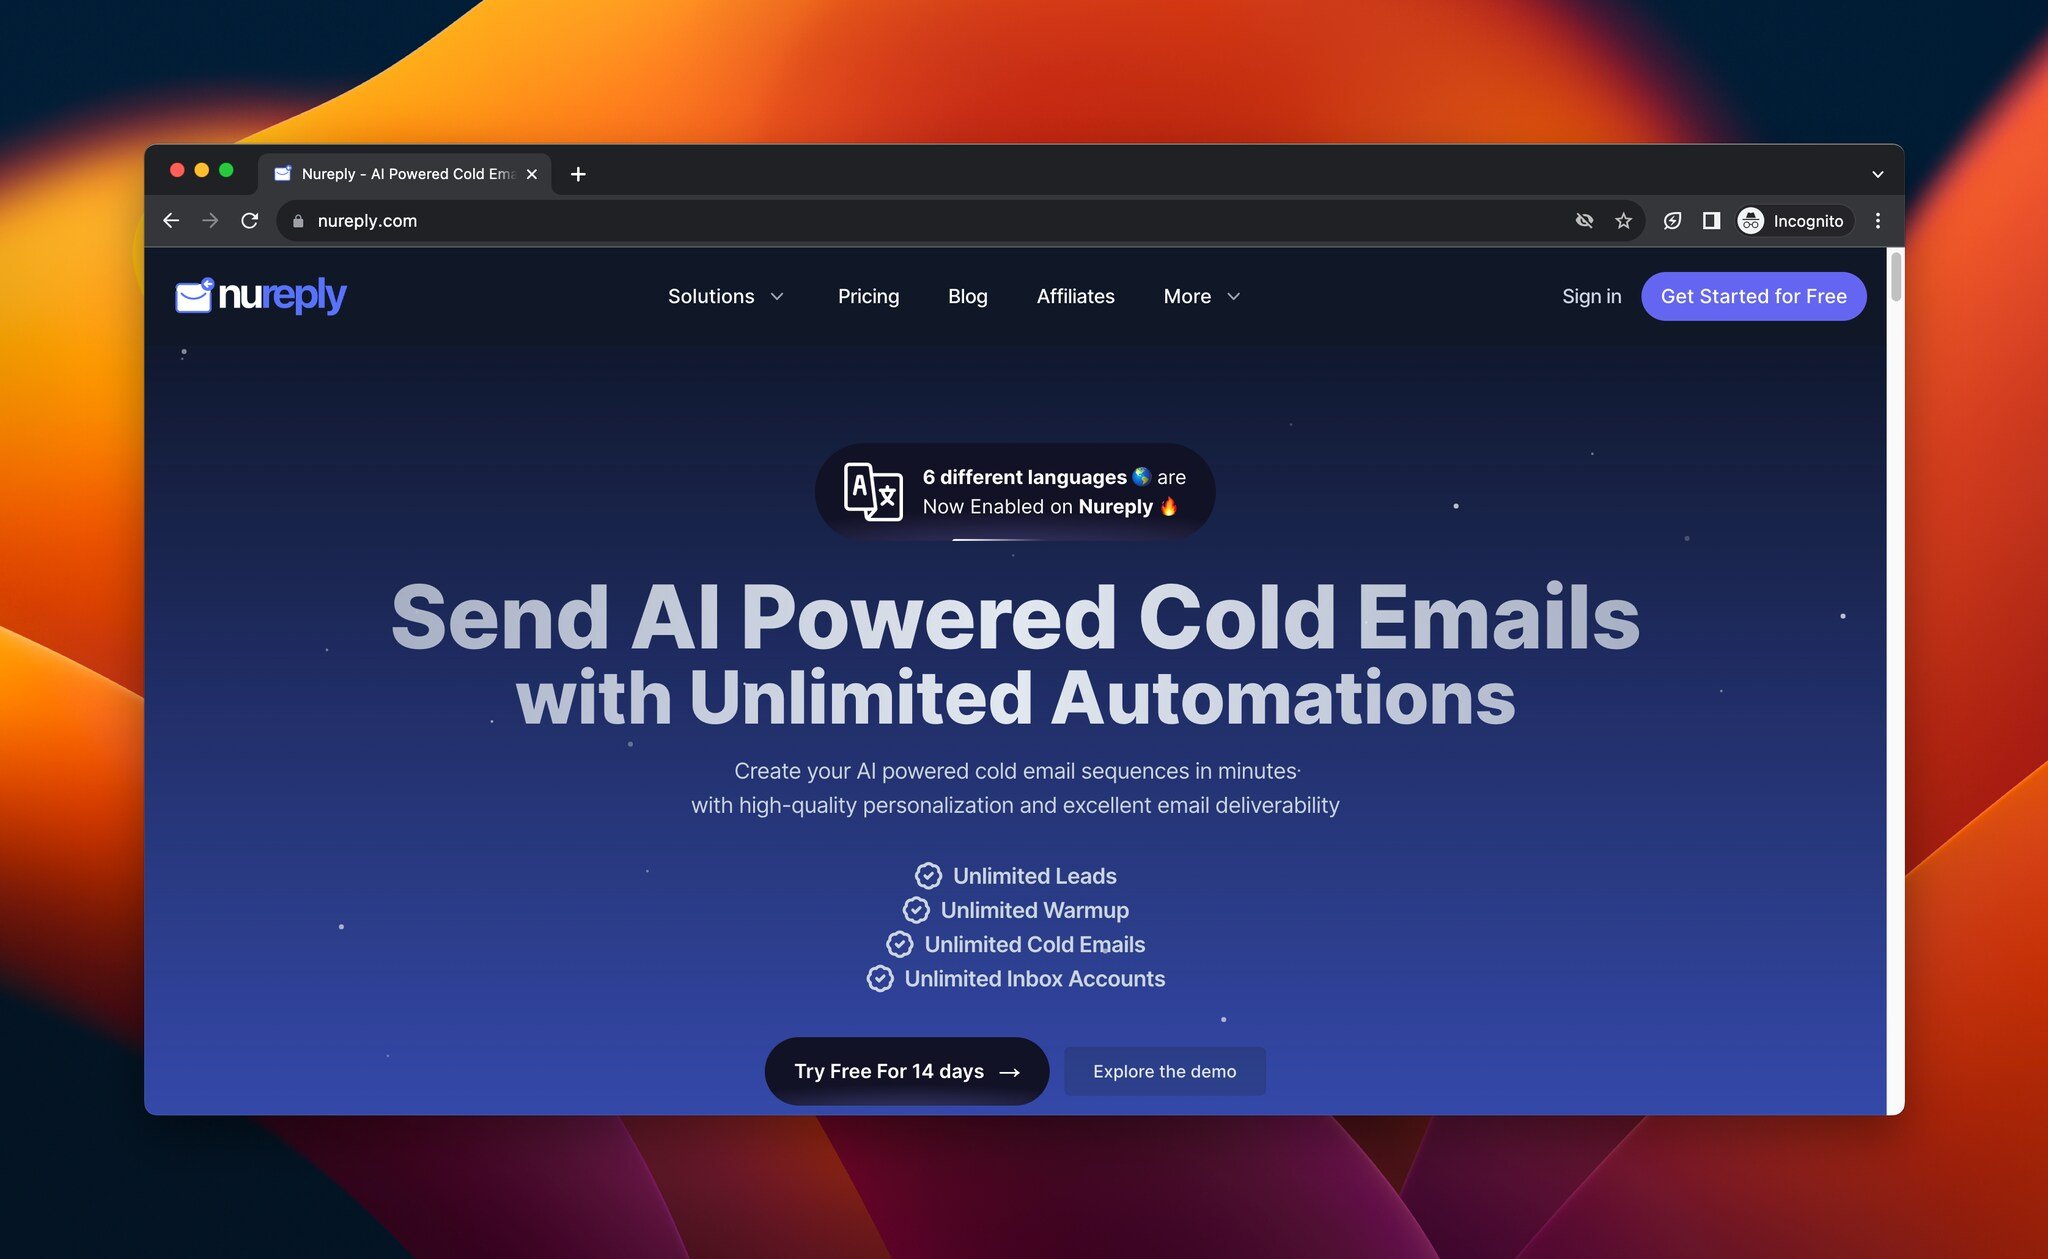
Task: Open the Pricing menu item
Action: (x=869, y=294)
